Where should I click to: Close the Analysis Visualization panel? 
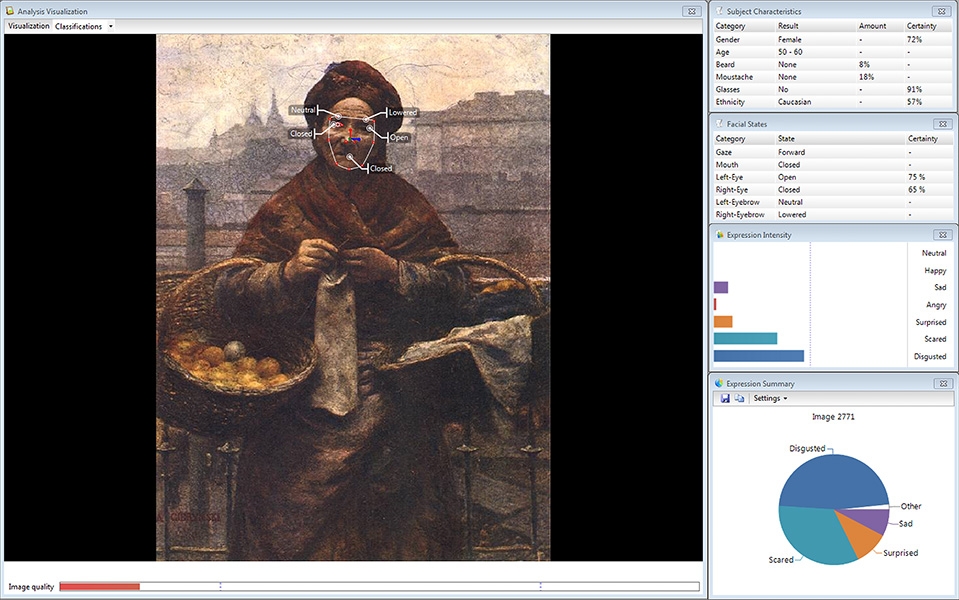click(691, 11)
